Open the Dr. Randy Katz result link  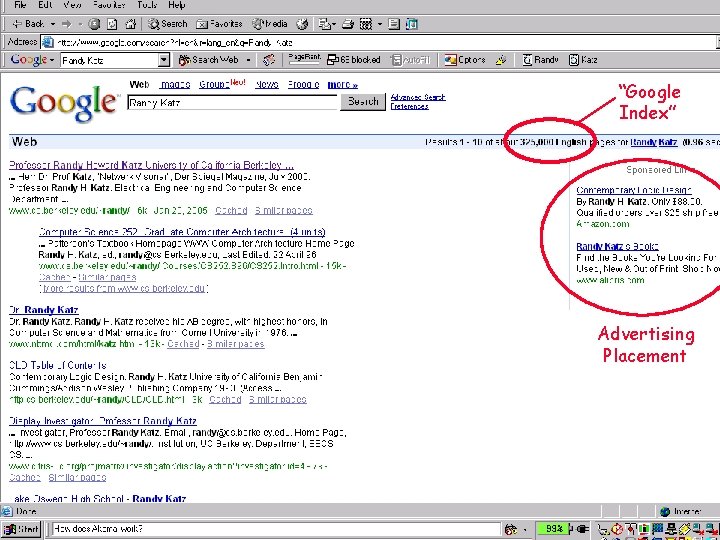44,310
